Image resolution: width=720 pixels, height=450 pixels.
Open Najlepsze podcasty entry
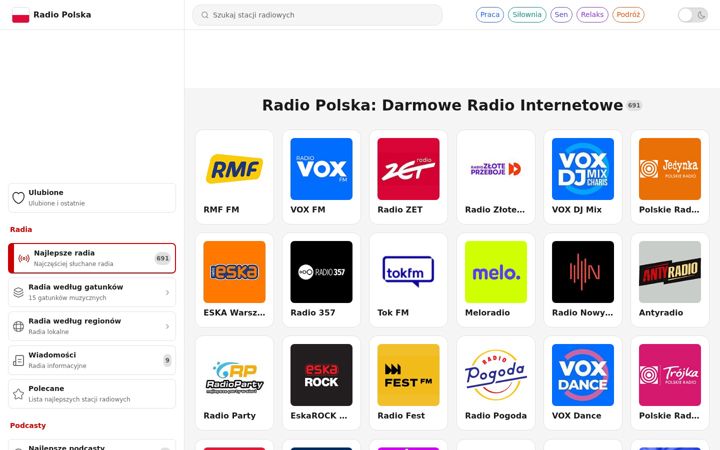[92, 446]
